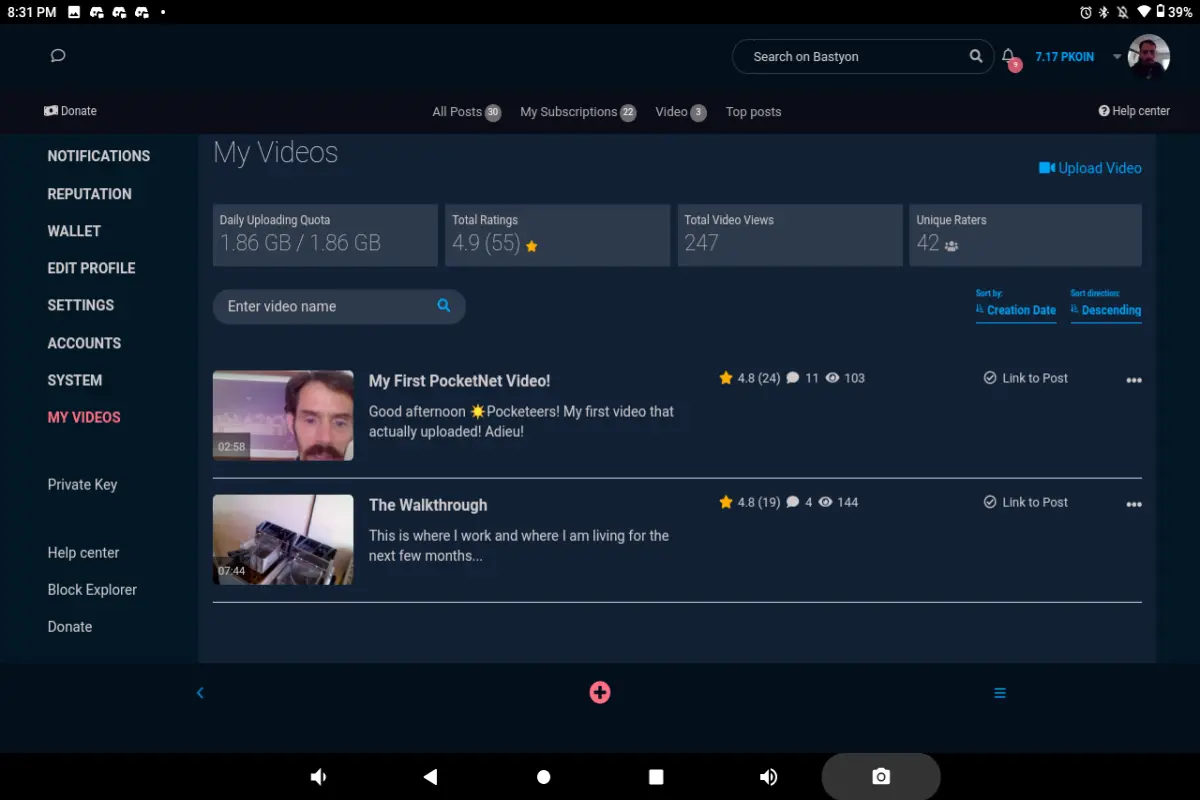Click the Donate link with money icon

point(70,111)
